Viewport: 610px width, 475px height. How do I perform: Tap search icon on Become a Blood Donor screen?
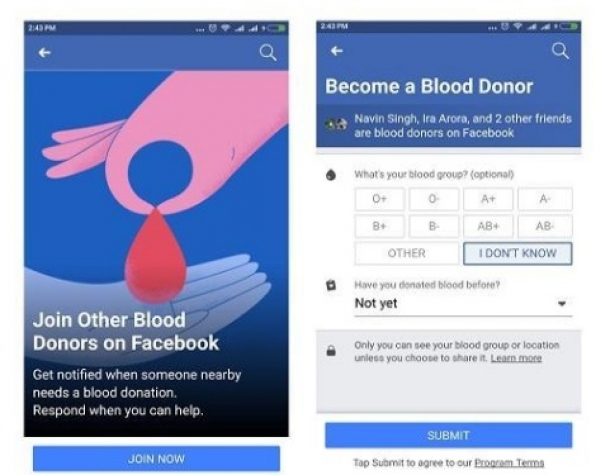(x=560, y=51)
